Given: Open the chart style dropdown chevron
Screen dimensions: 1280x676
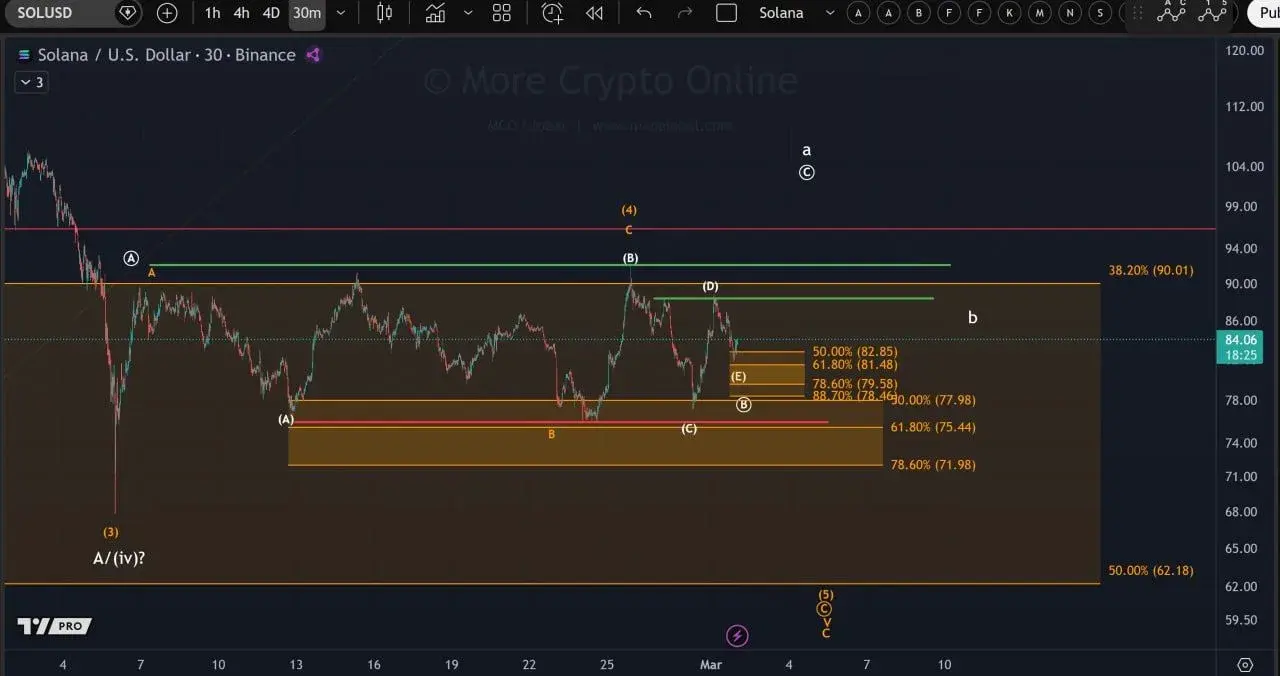Looking at the screenshot, I should [468, 13].
